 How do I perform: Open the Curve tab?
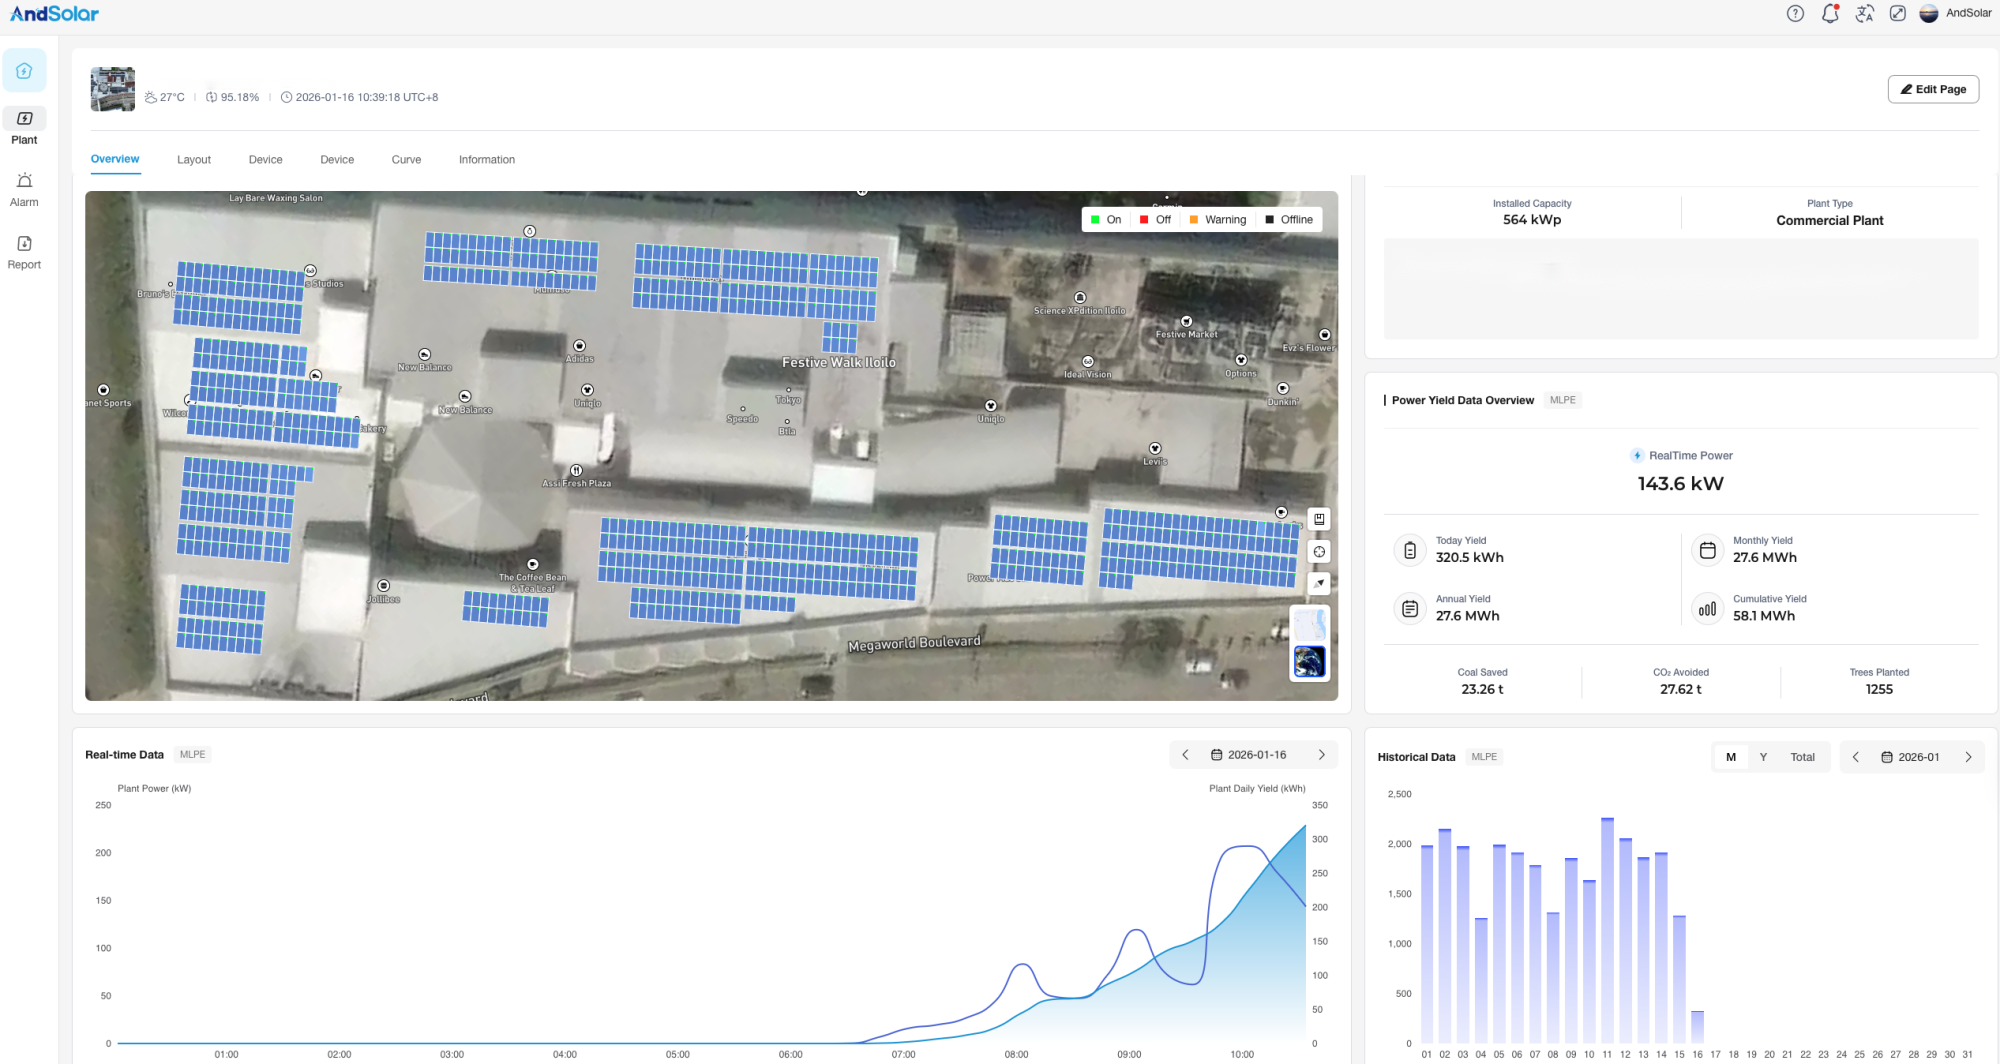[406, 160]
